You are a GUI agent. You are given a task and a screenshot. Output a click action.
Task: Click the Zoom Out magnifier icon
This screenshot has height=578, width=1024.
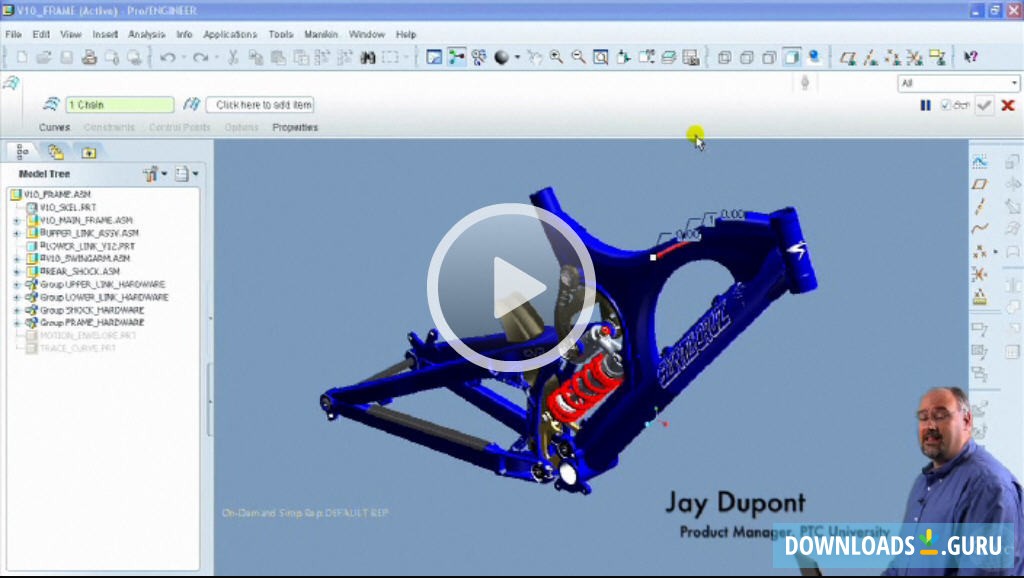pyautogui.click(x=578, y=57)
